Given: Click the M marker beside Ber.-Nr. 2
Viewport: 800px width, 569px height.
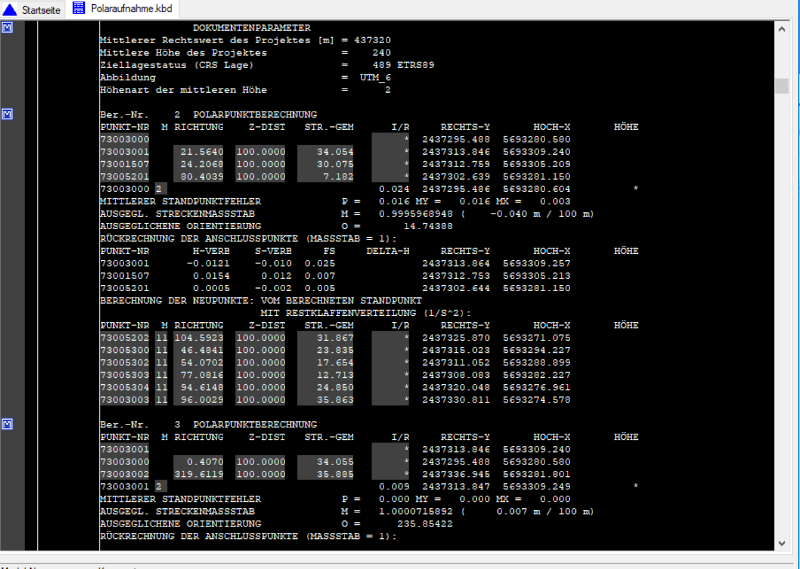Looking at the screenshot, I should tap(7, 114).
